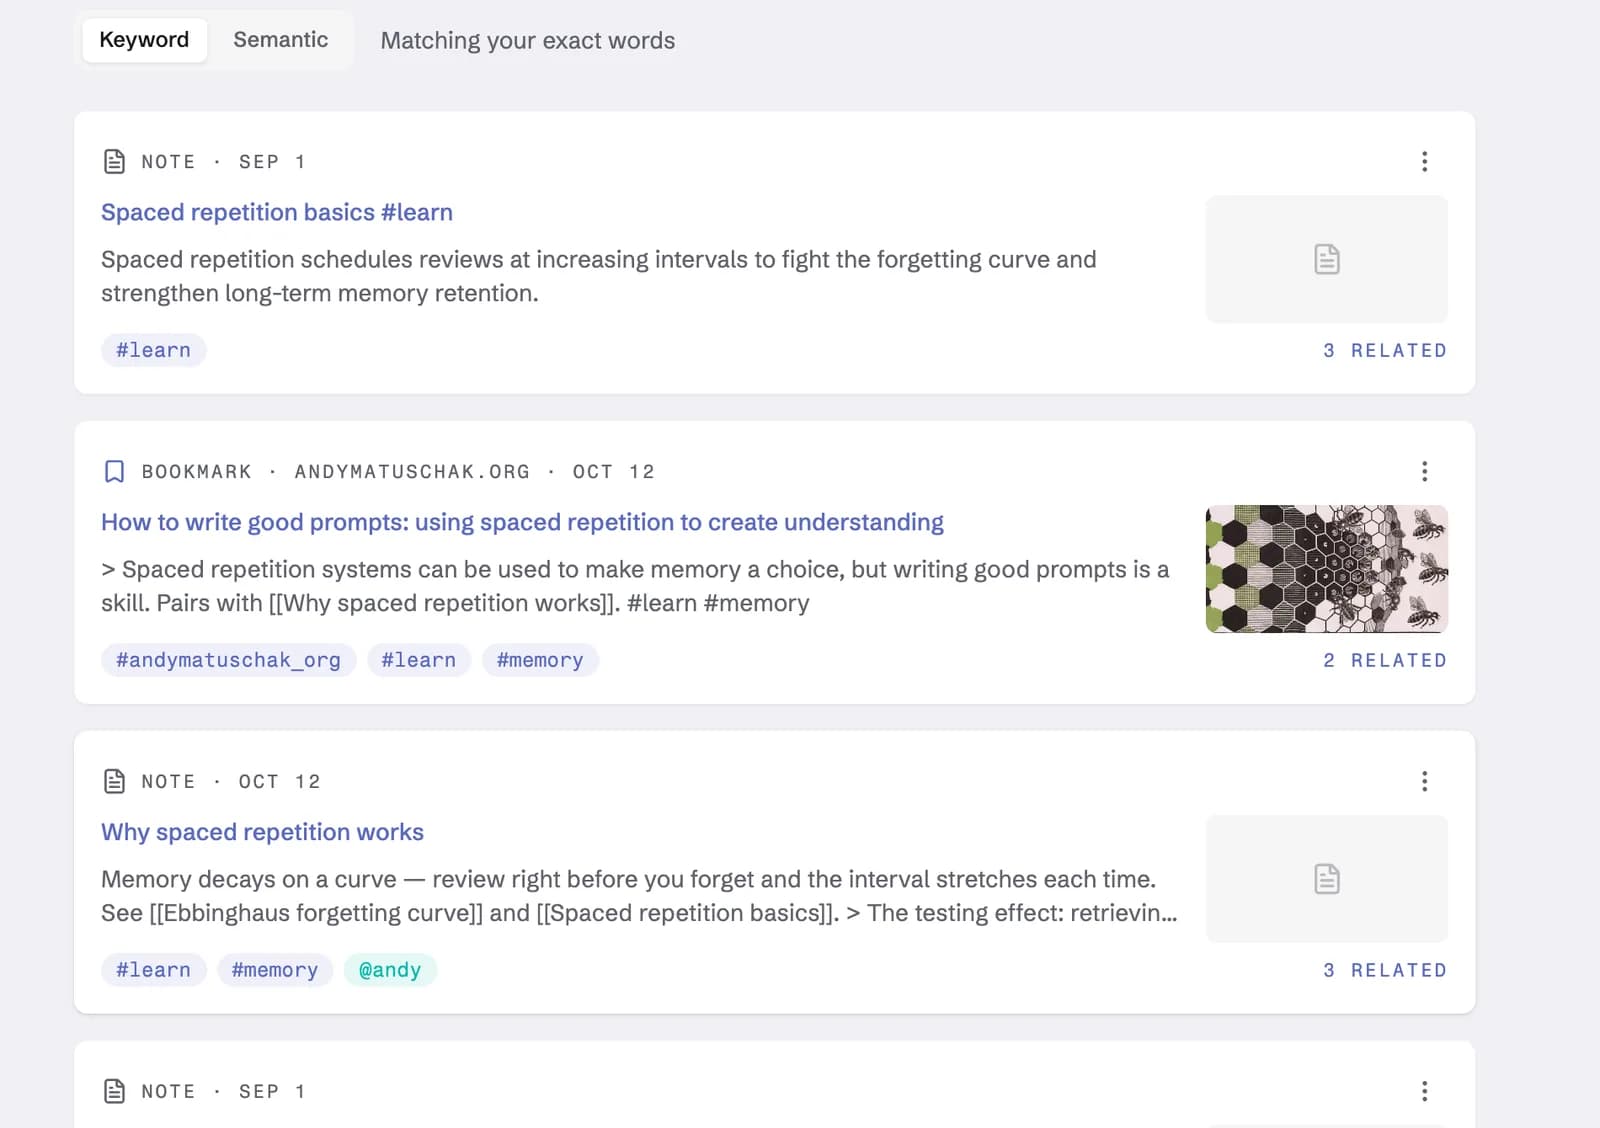Click the 'OCT 12' date on the bookmark card

(x=613, y=472)
